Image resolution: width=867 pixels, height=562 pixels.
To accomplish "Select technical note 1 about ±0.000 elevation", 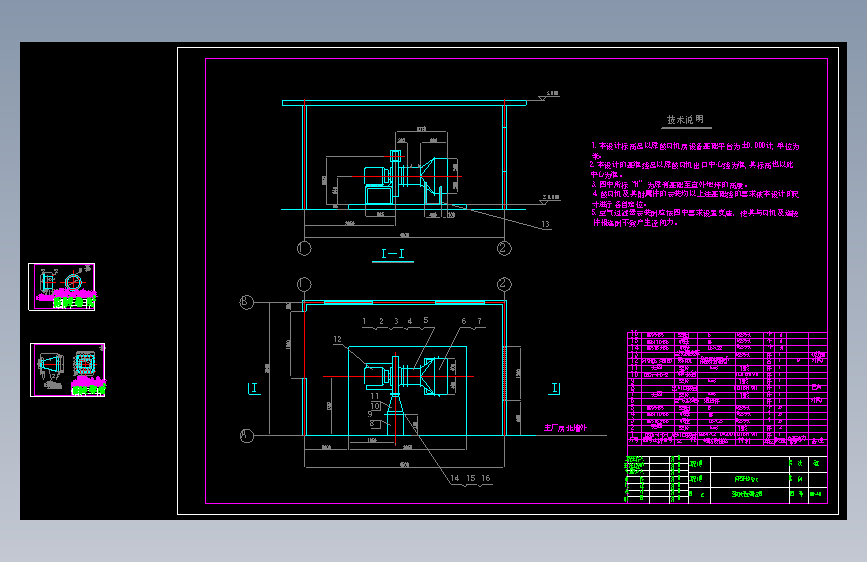I will click(695, 150).
